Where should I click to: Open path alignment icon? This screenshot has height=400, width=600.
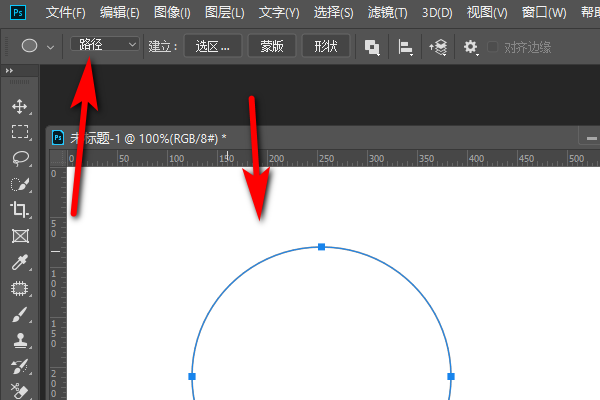[x=405, y=47]
